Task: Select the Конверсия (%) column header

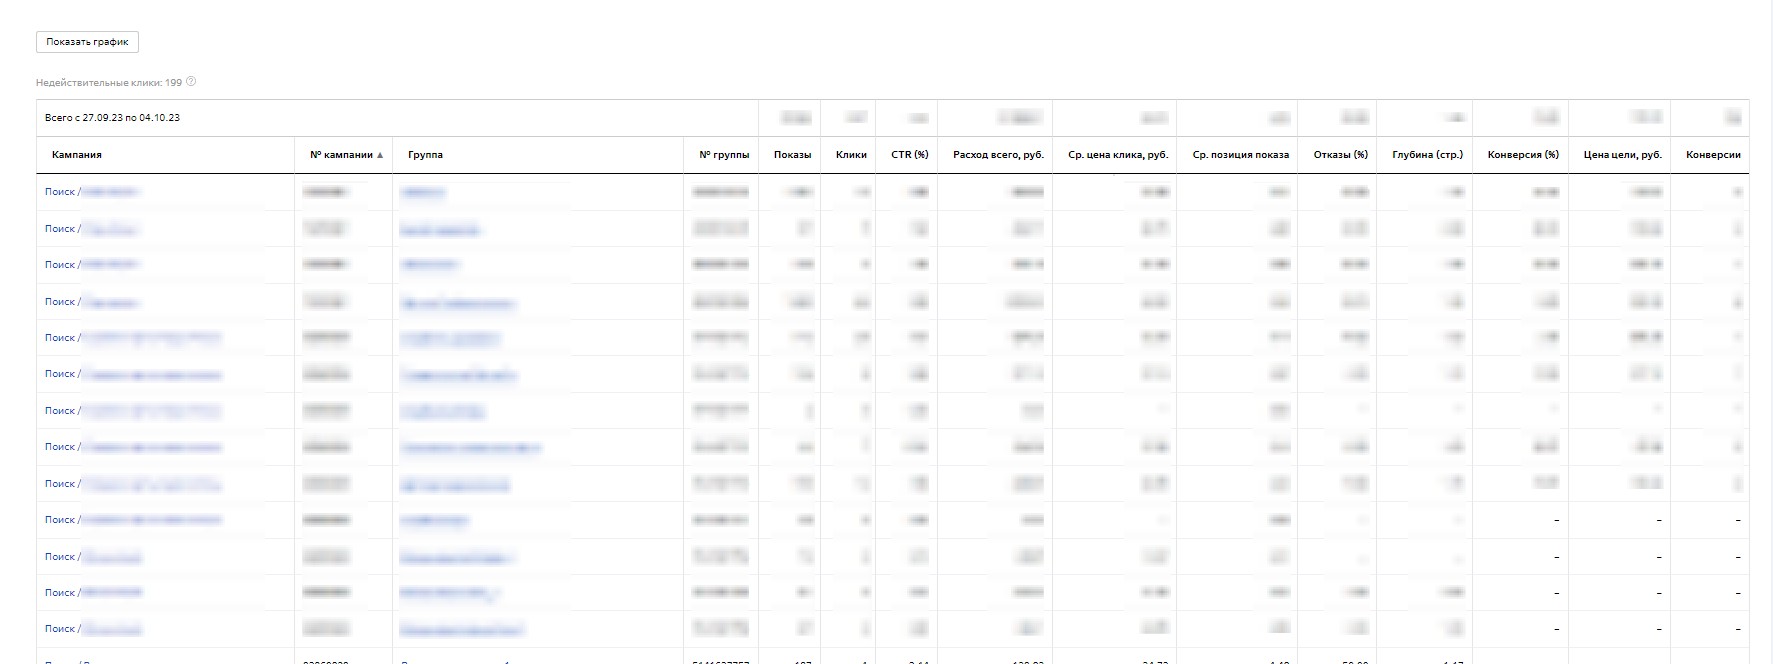Action: tap(1523, 155)
